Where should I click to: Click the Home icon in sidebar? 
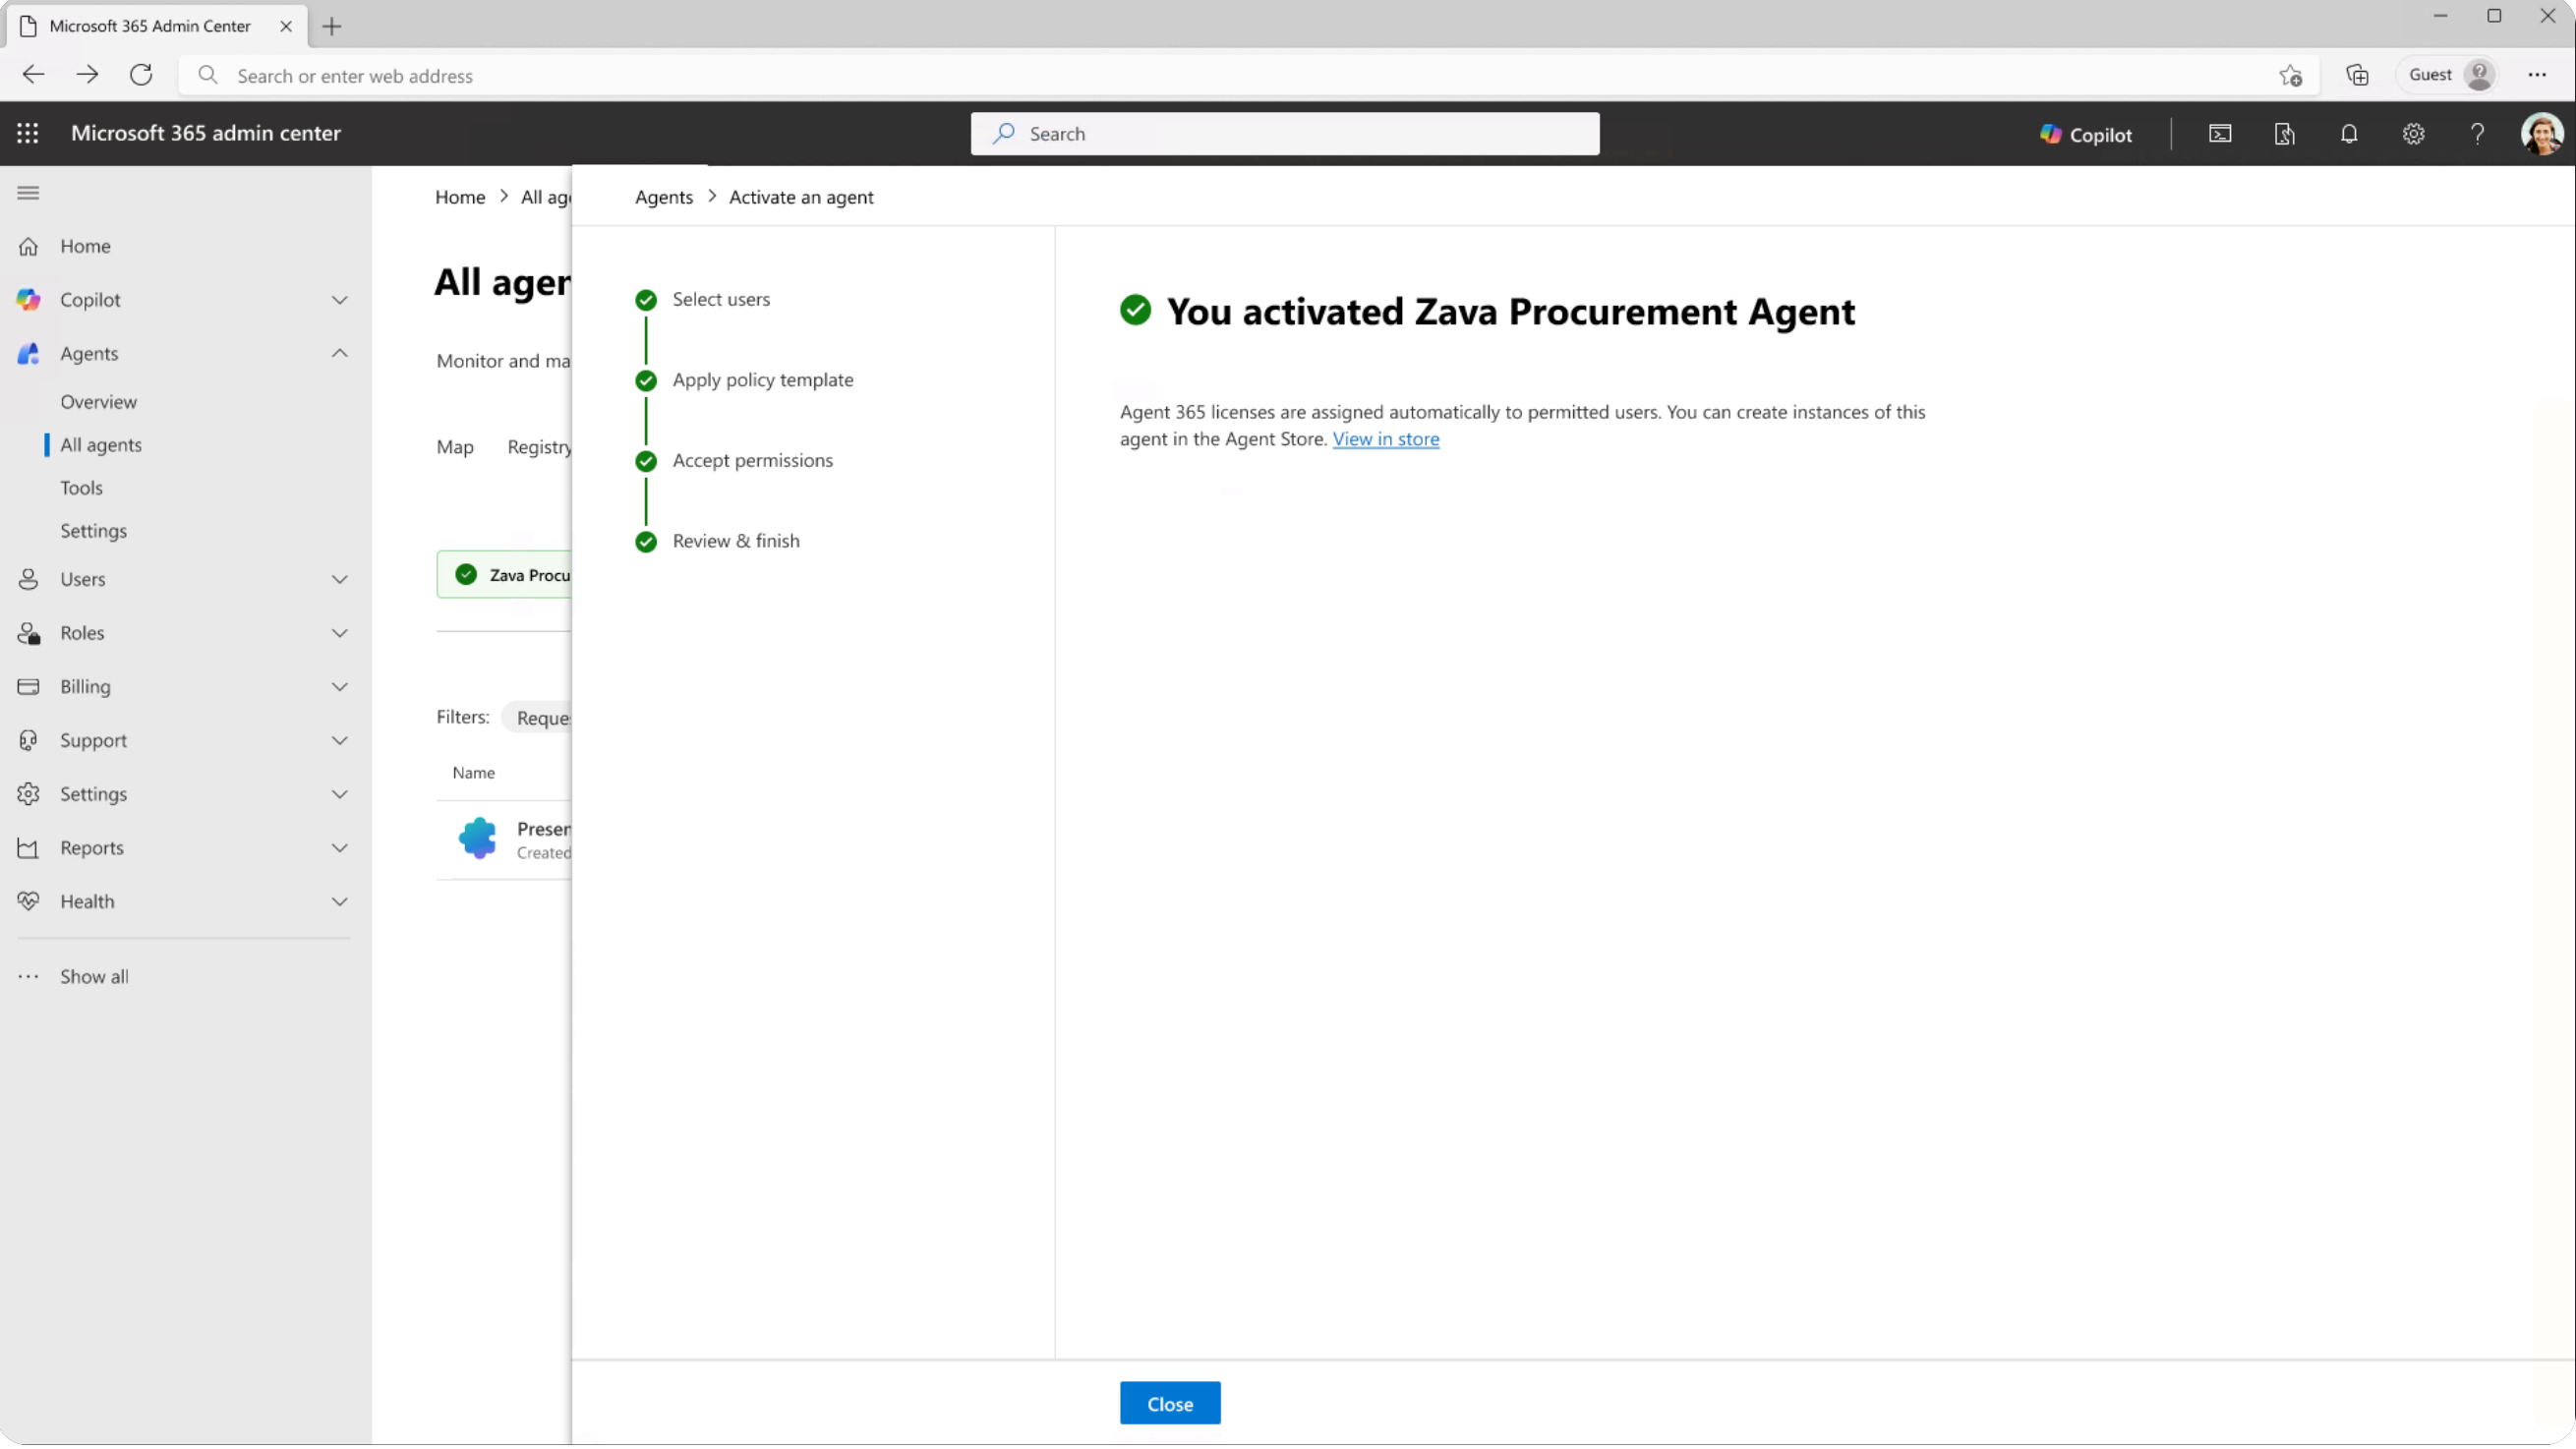[28, 247]
